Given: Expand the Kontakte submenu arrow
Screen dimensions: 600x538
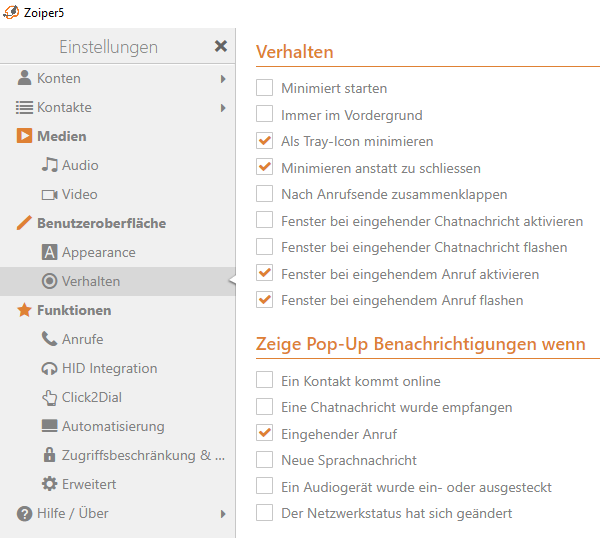Looking at the screenshot, I should 222,108.
